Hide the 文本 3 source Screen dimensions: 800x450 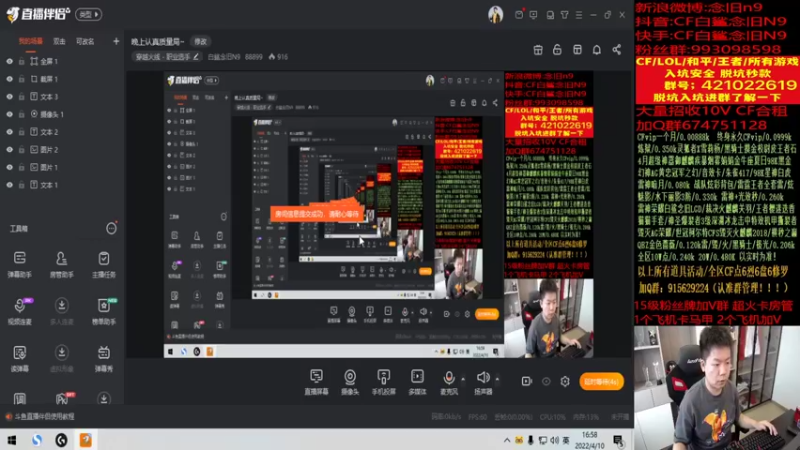[x=9, y=96]
